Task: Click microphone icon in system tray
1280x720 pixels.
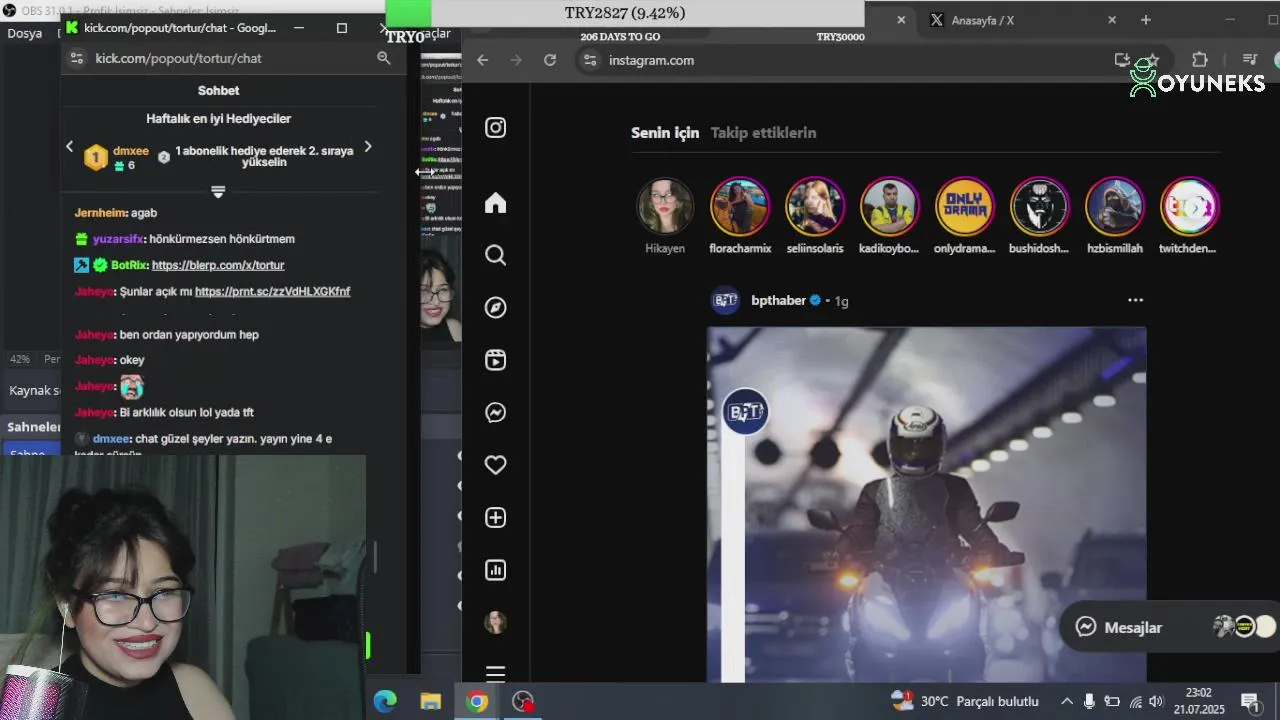Action: point(1089,701)
